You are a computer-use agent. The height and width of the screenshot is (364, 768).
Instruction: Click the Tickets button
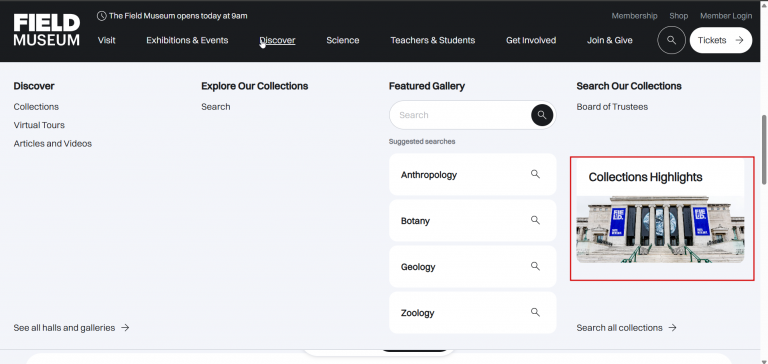(x=720, y=40)
